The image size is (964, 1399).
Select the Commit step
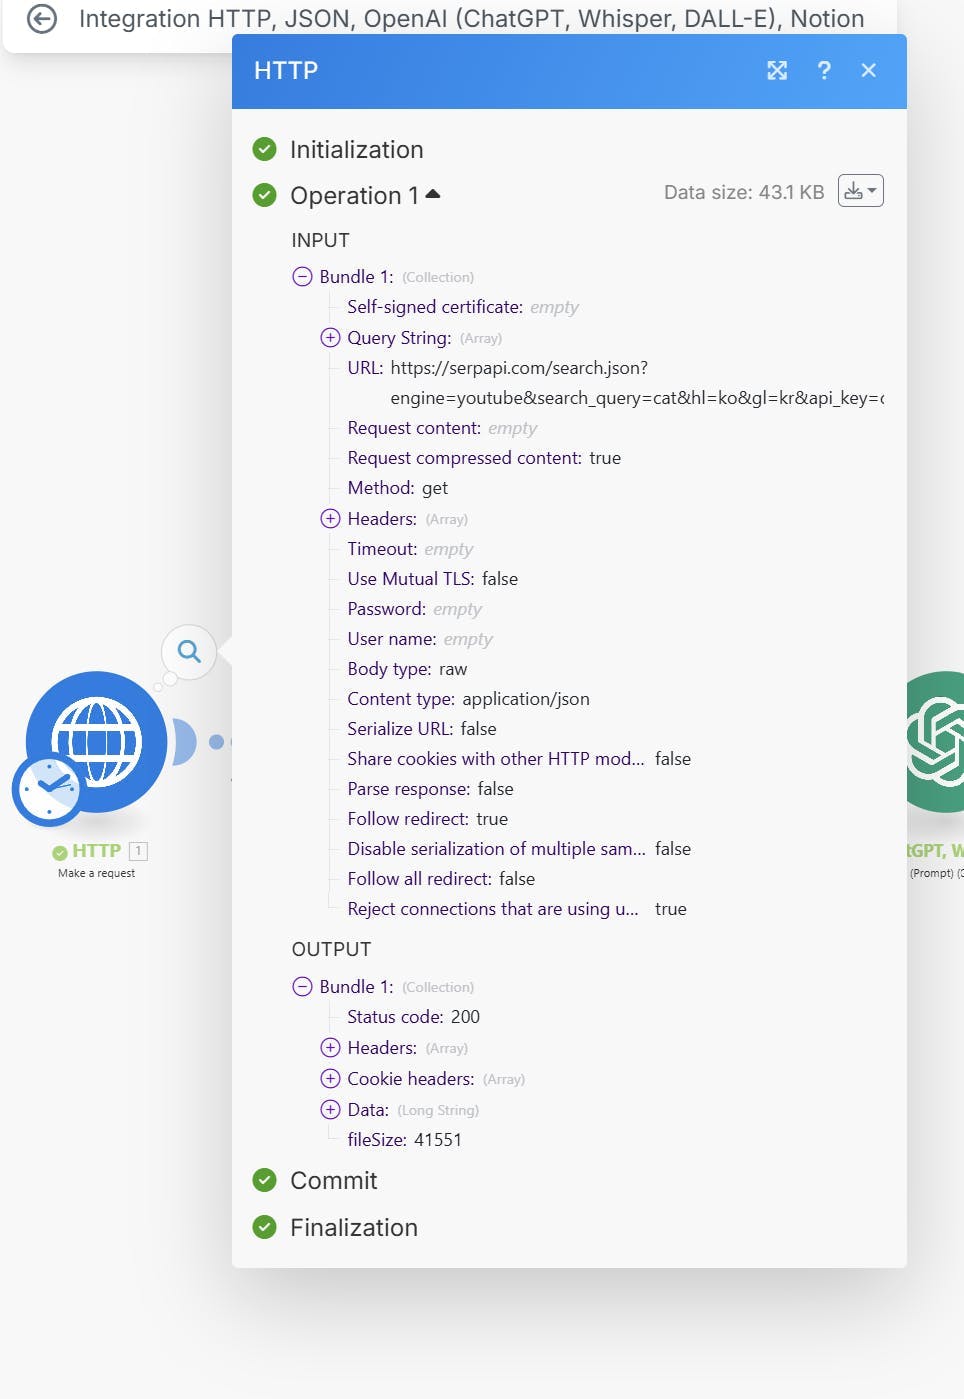(333, 1180)
